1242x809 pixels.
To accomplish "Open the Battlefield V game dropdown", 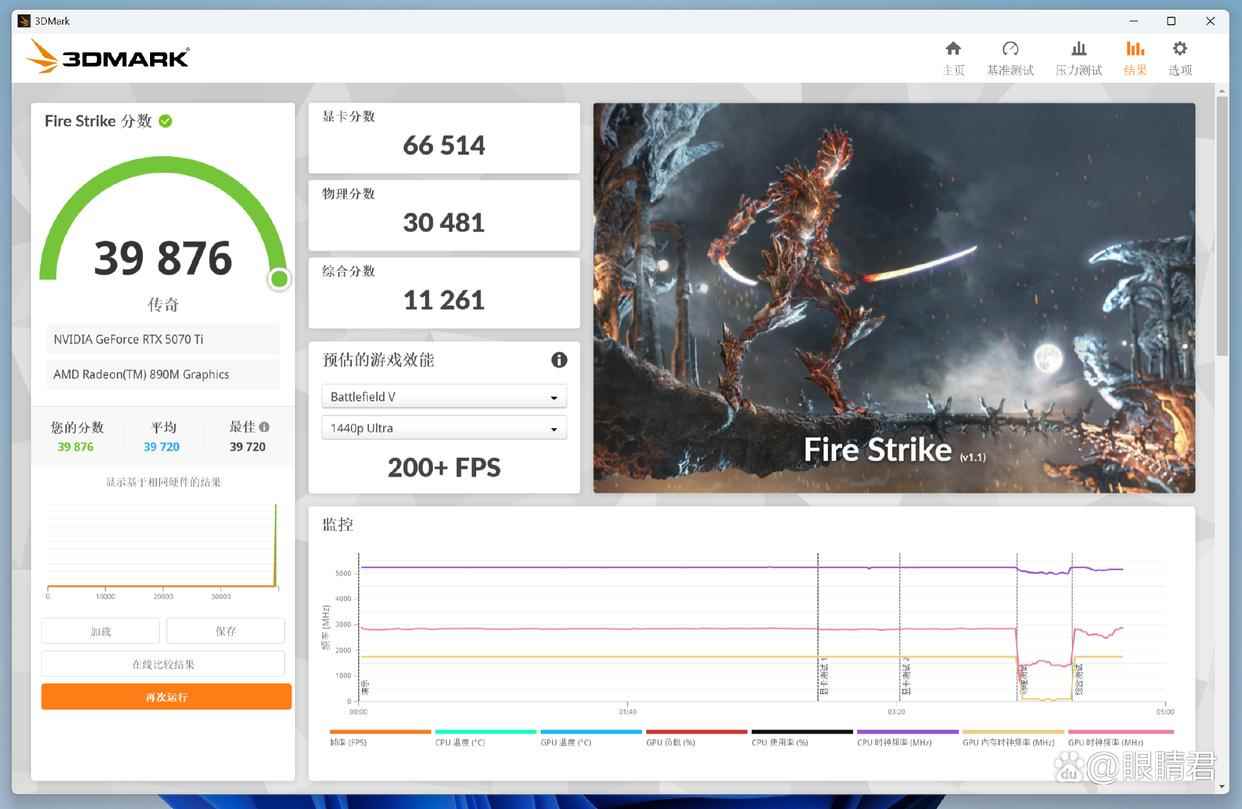I will coord(444,397).
